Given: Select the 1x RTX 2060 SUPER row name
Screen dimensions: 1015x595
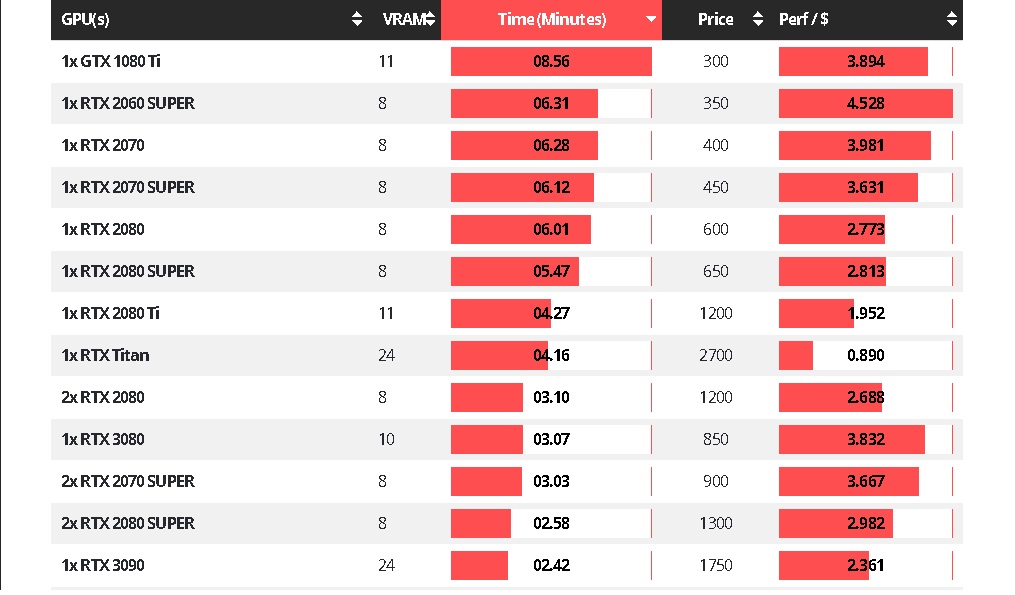Looking at the screenshot, I should tap(128, 103).
